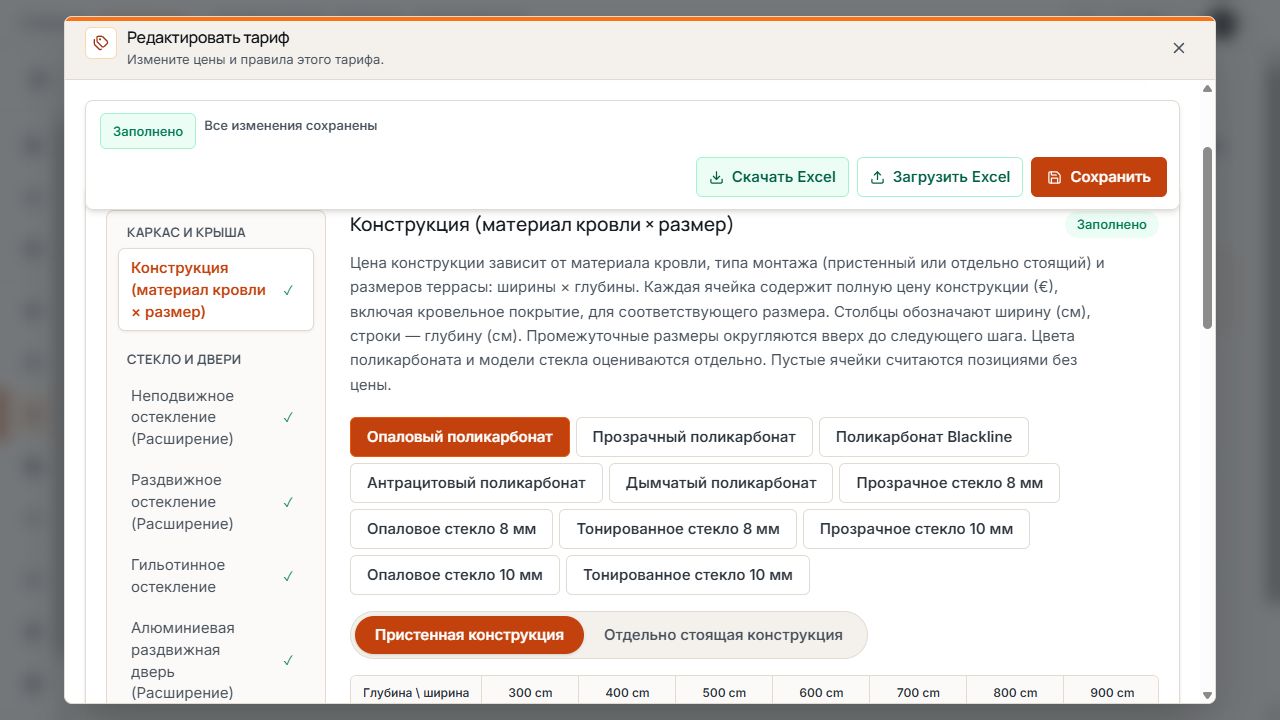Select Опаловый поликарбонат material tab
The height and width of the screenshot is (720, 1280).
460,437
